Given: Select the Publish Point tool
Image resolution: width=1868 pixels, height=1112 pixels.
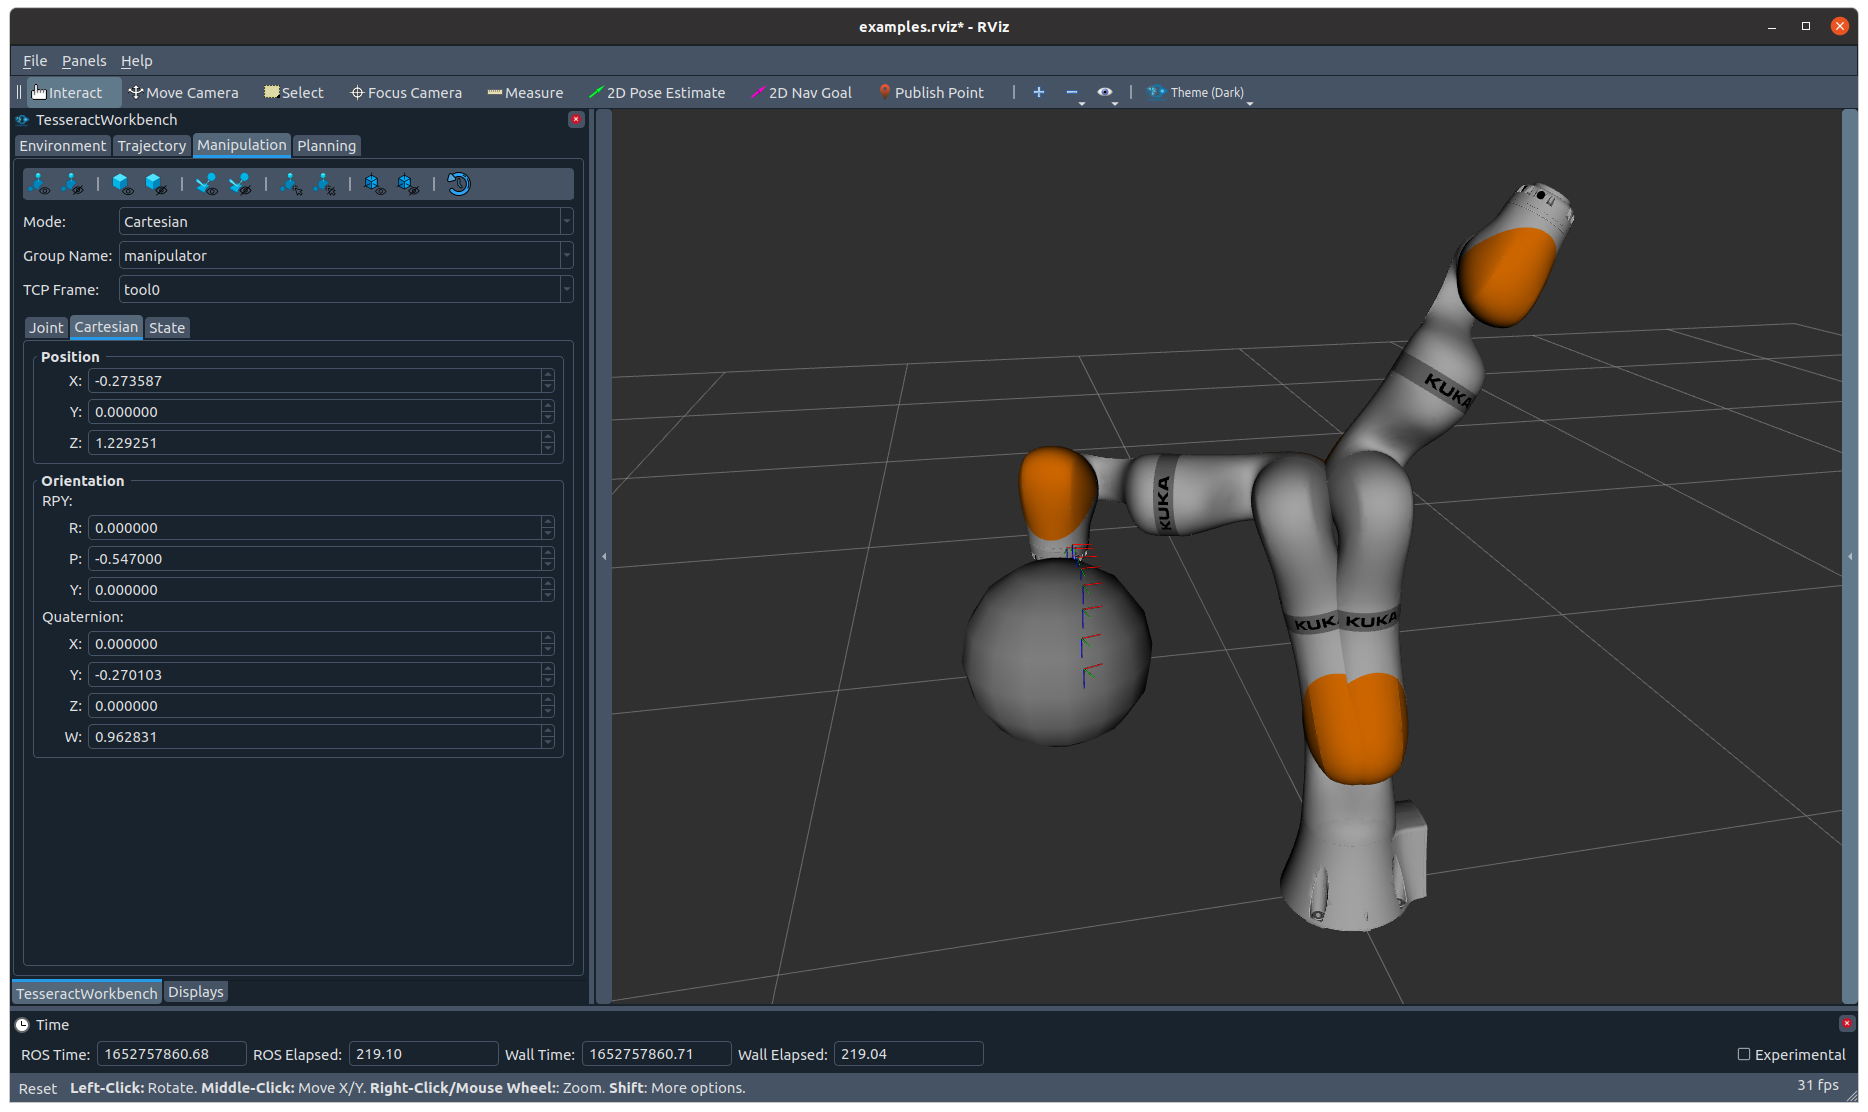Looking at the screenshot, I should tap(931, 93).
